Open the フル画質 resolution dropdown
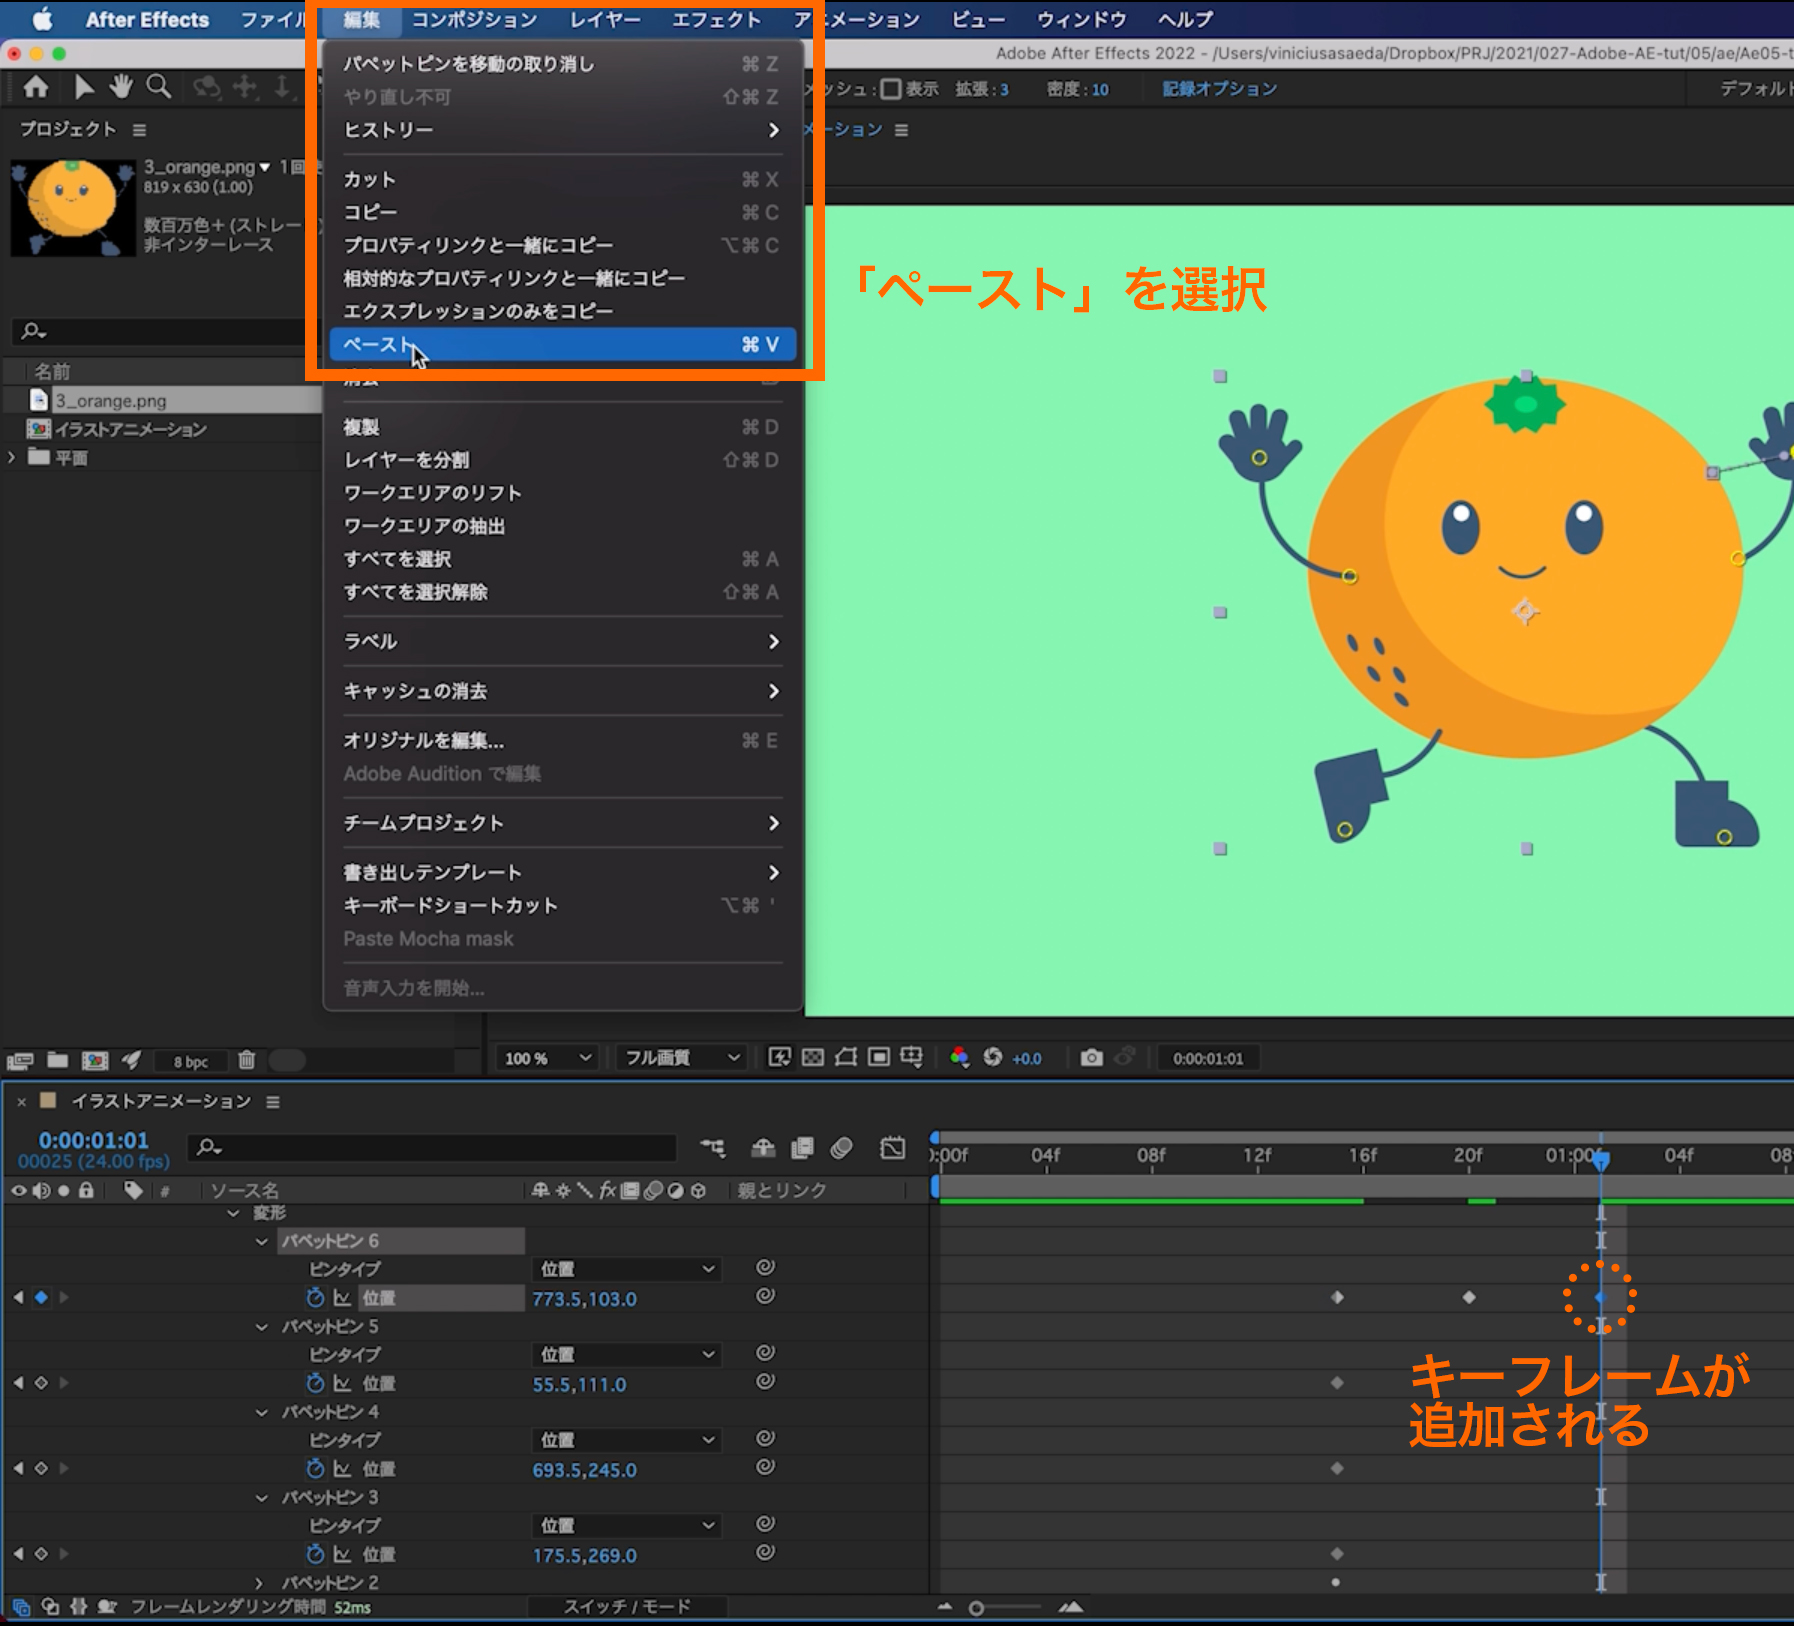 [682, 1058]
